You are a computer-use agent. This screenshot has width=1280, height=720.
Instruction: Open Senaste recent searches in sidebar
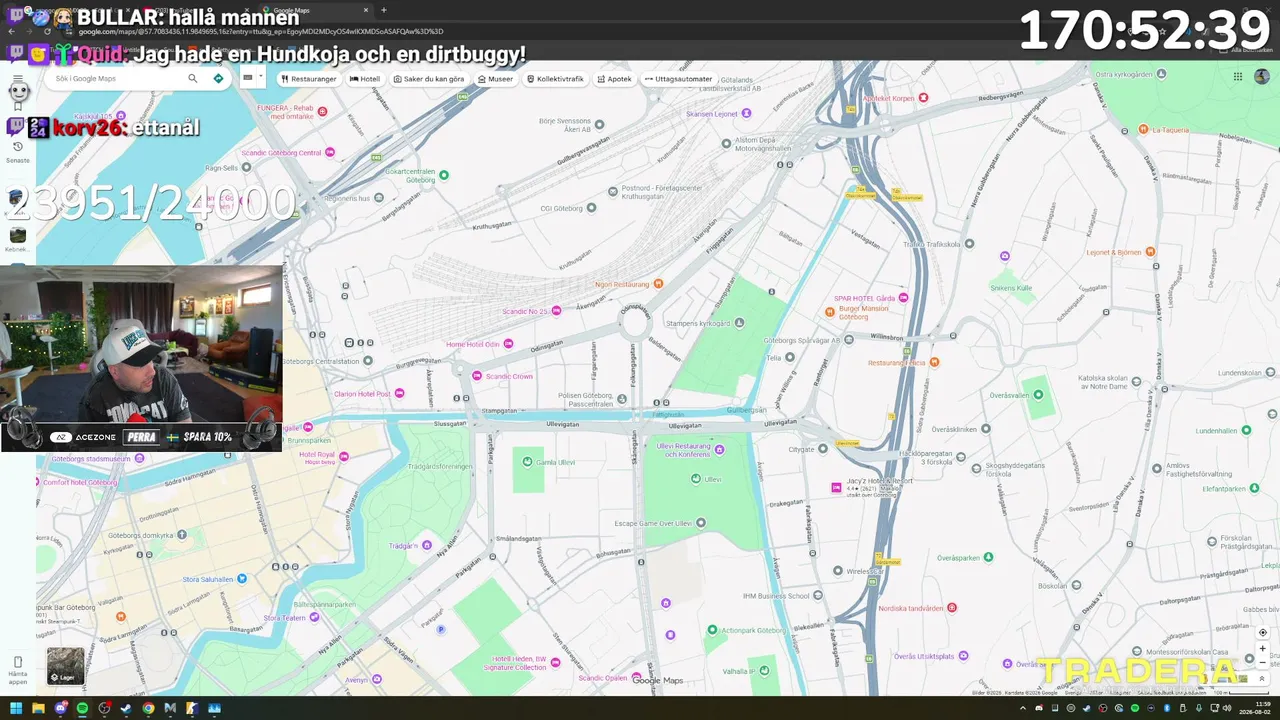tap(17, 152)
